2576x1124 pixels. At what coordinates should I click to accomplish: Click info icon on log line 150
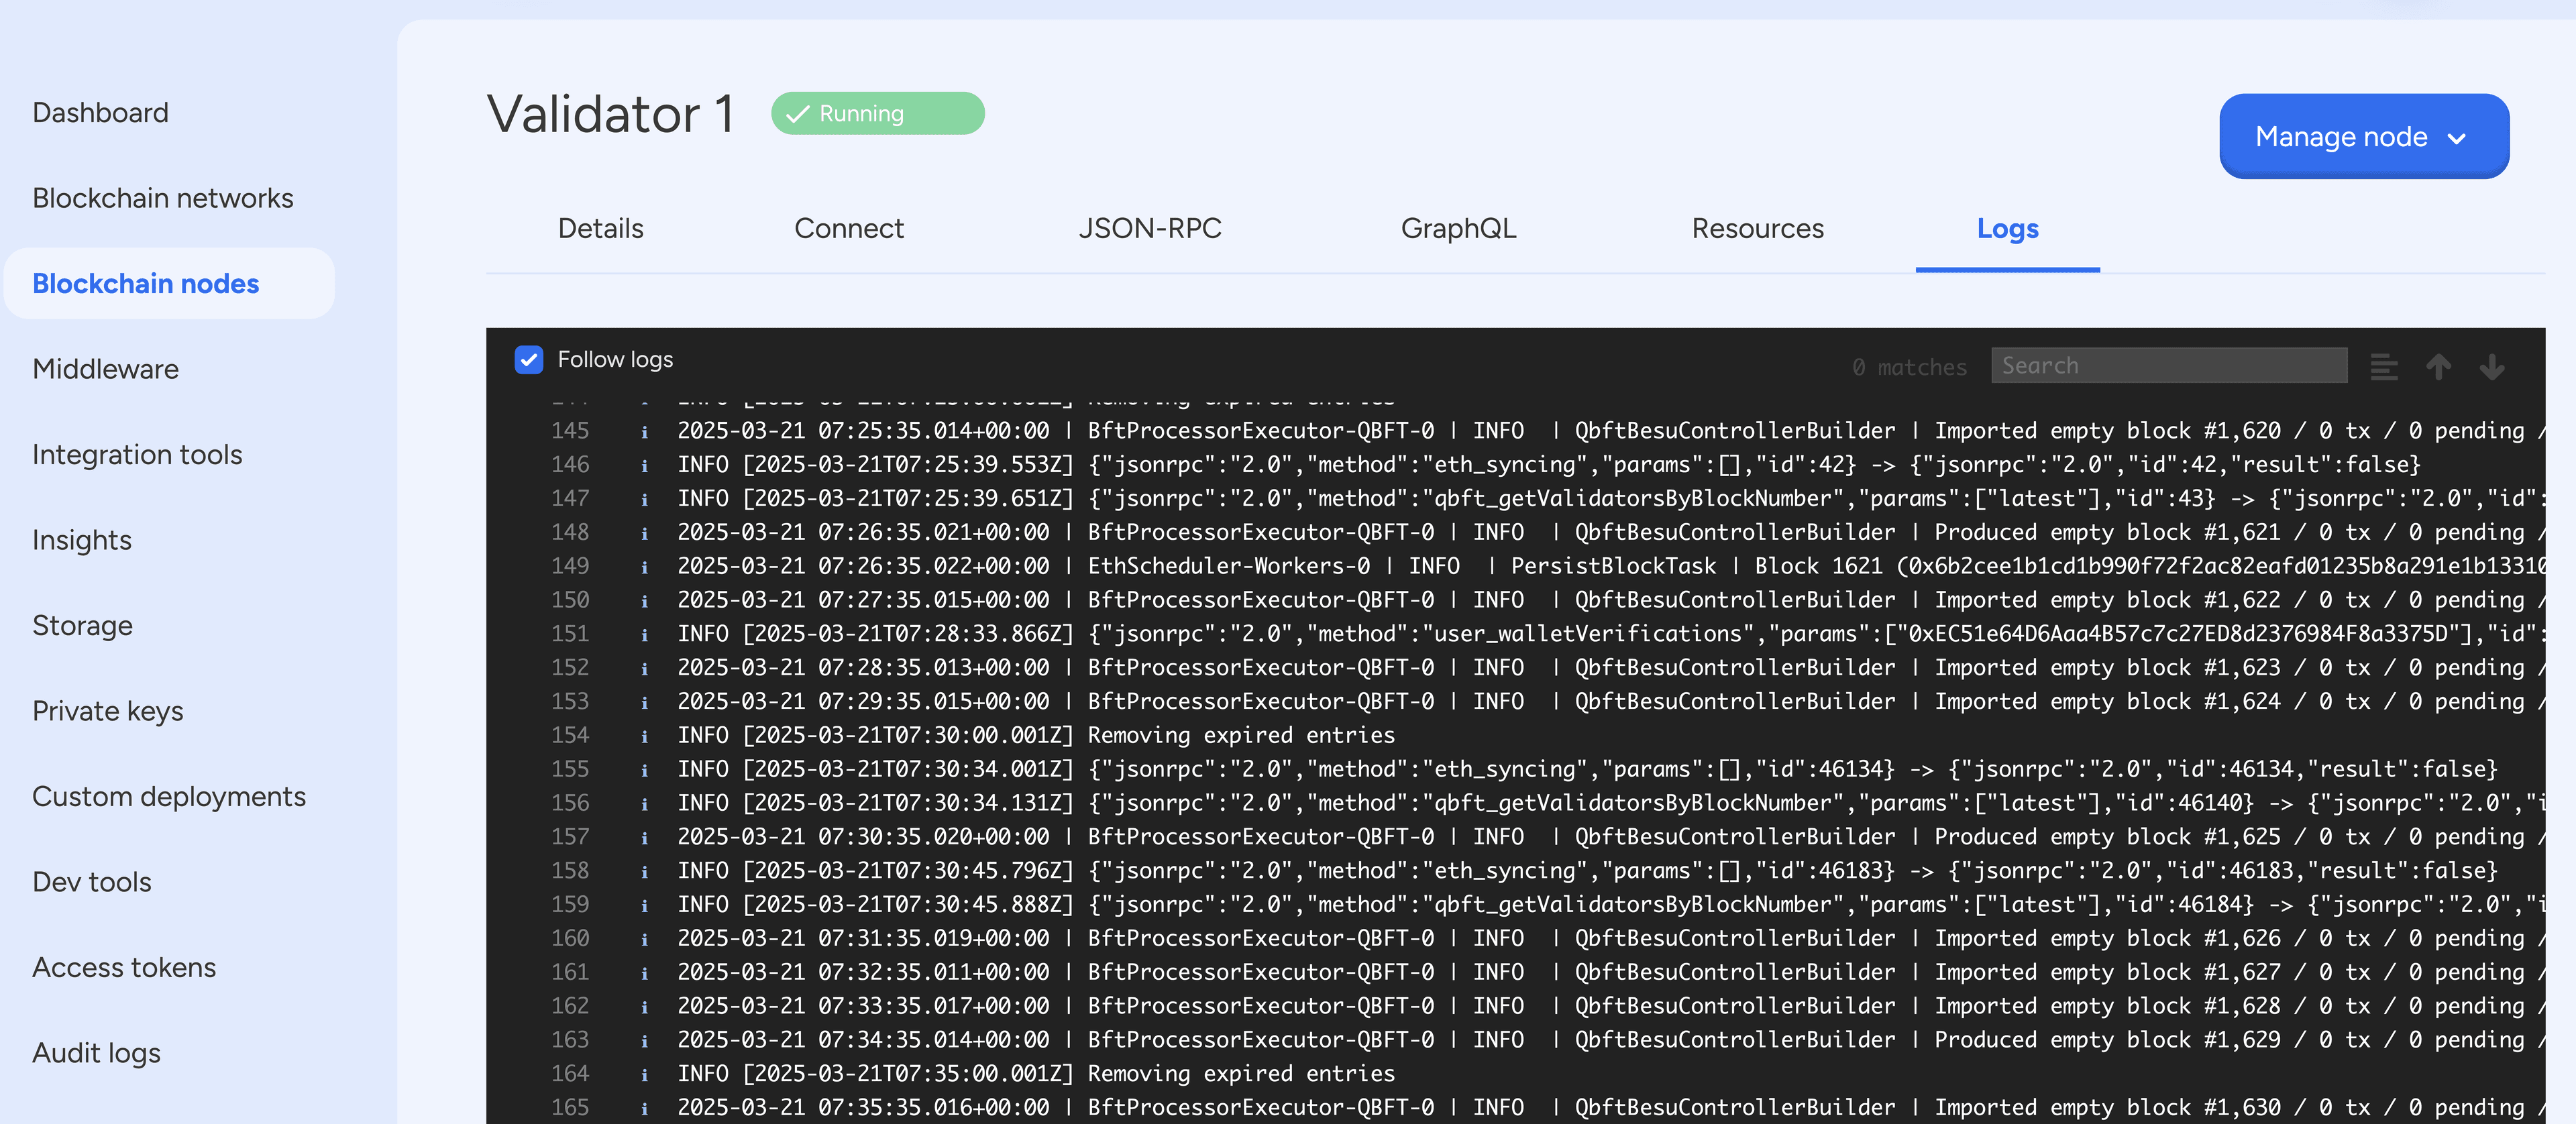[x=644, y=601]
